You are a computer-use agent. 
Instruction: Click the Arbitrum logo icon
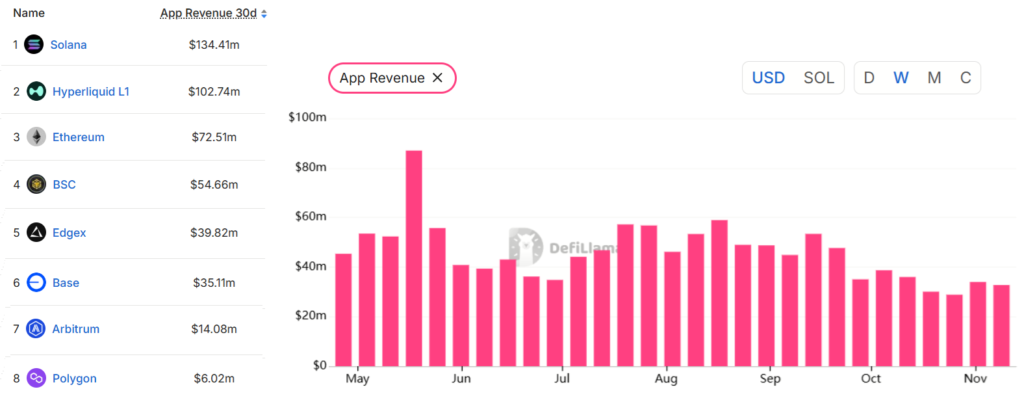(36, 329)
